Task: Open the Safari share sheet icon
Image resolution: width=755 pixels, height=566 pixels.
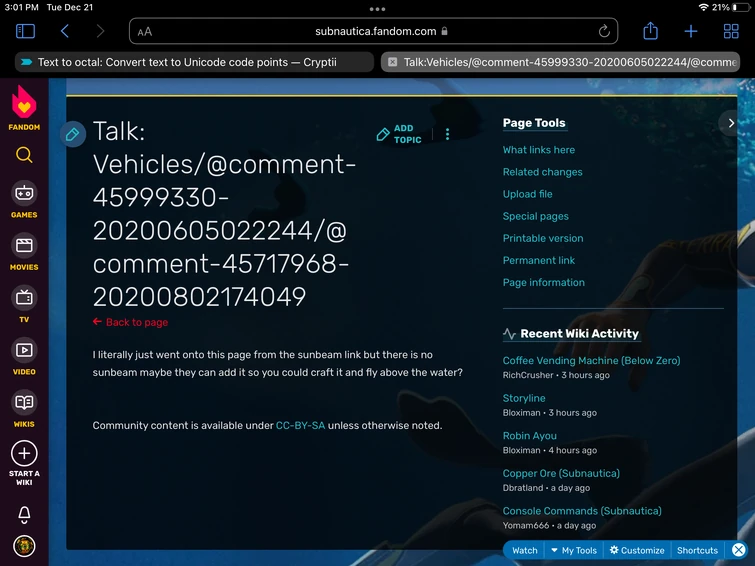Action: pyautogui.click(x=650, y=31)
